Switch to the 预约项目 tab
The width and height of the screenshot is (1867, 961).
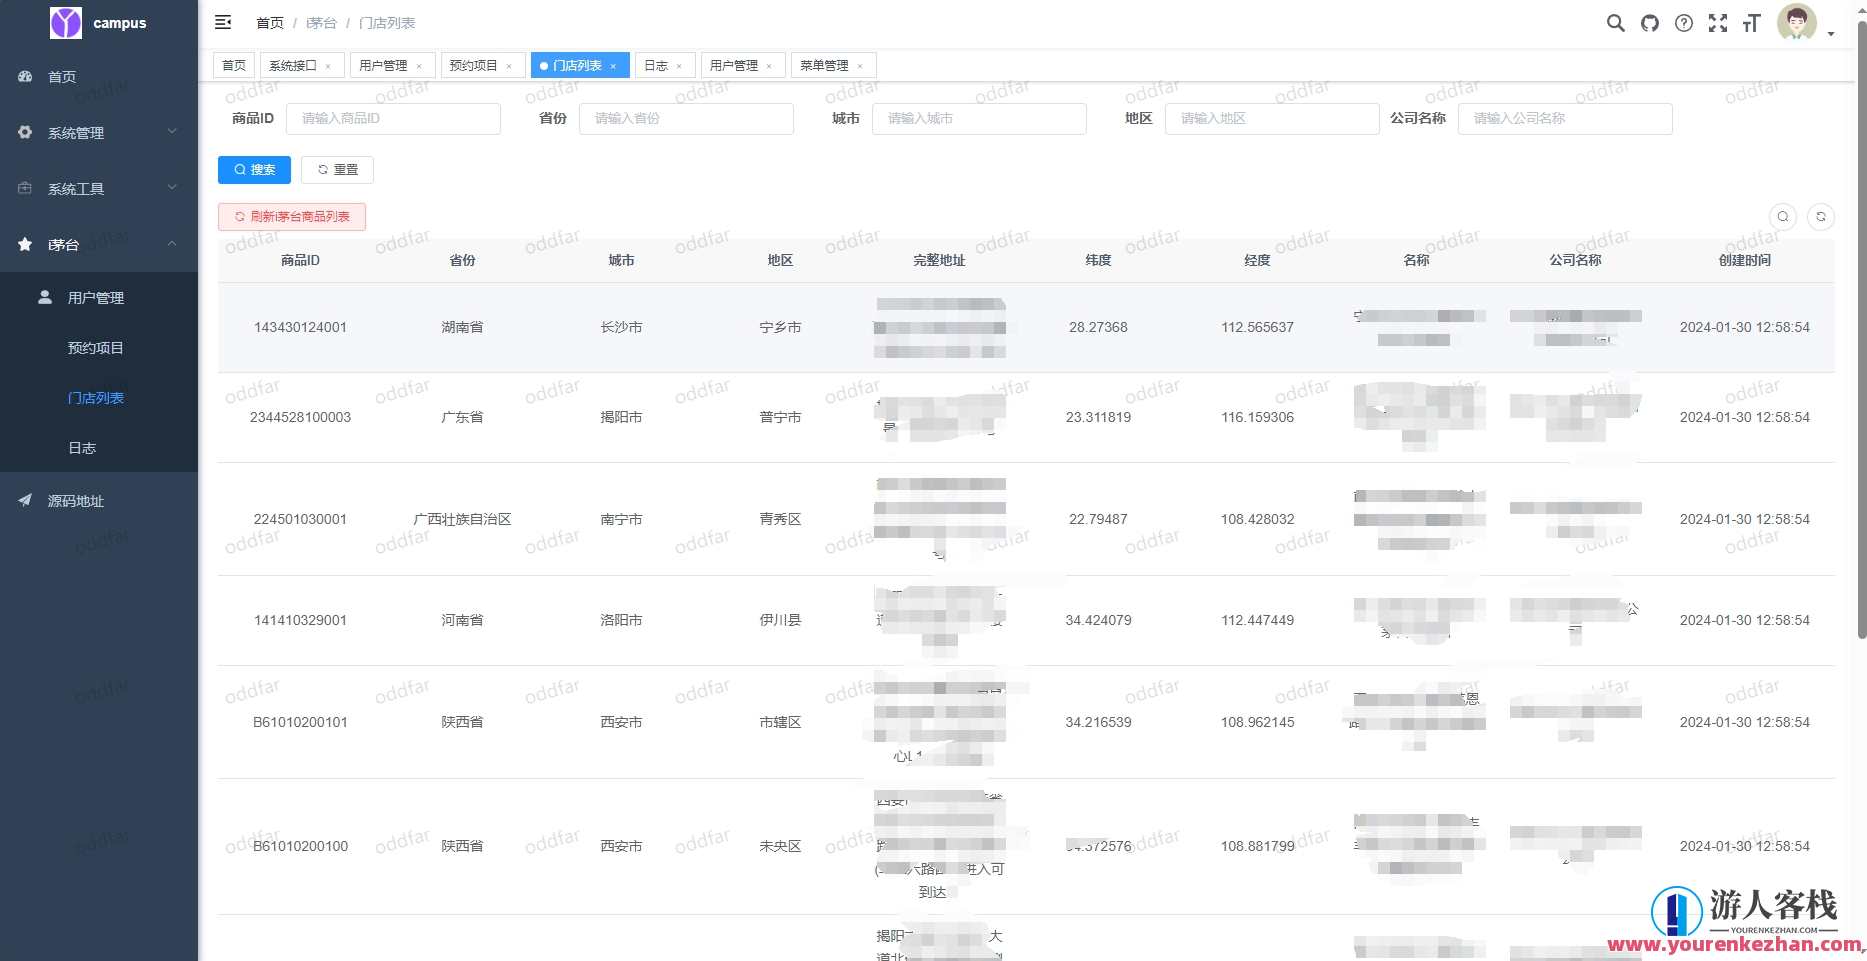tap(473, 66)
